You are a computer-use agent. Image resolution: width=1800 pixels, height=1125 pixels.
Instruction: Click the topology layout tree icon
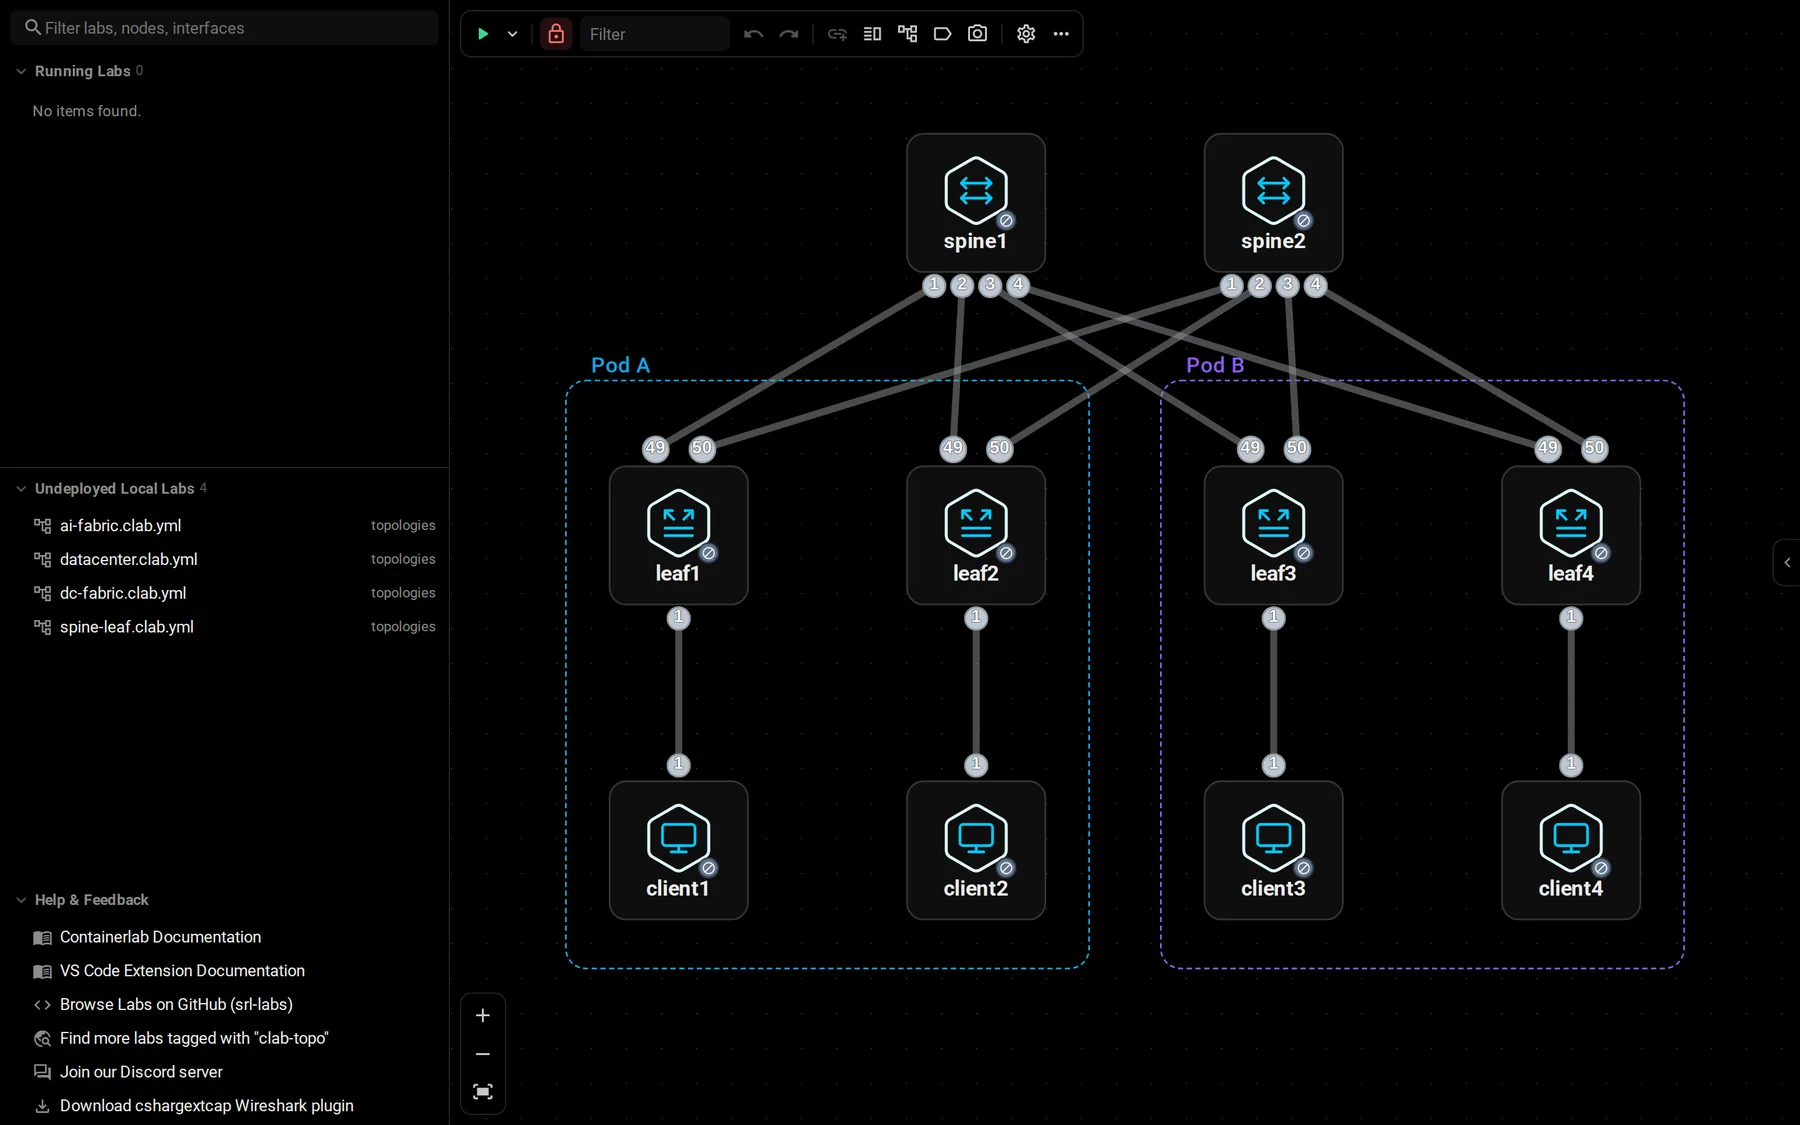click(x=908, y=34)
